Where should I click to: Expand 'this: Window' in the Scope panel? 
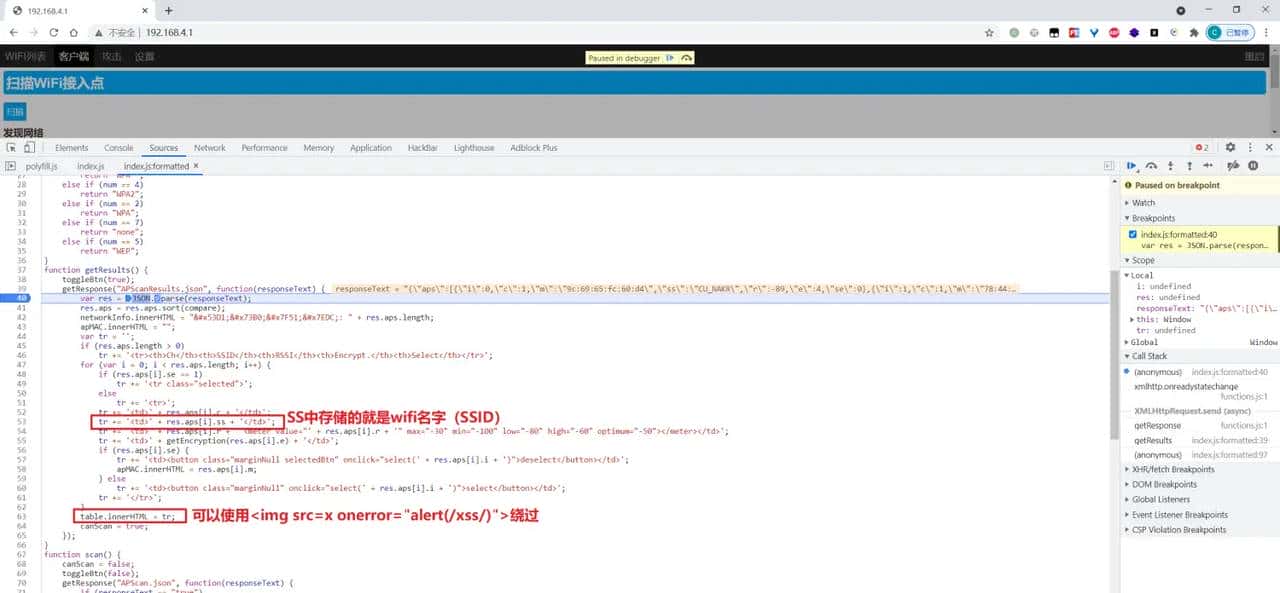[1134, 319]
